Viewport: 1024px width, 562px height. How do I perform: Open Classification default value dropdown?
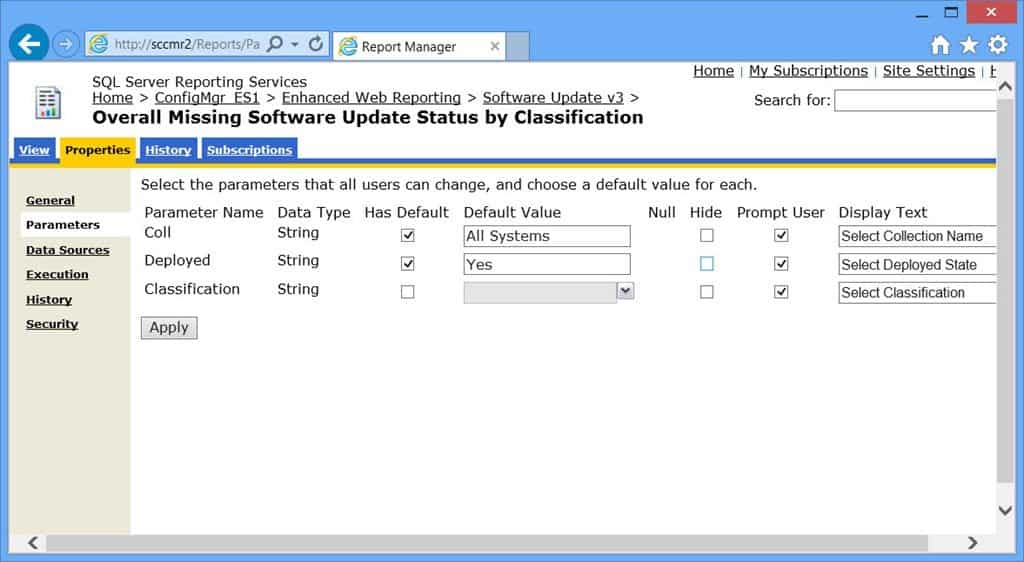pos(626,291)
